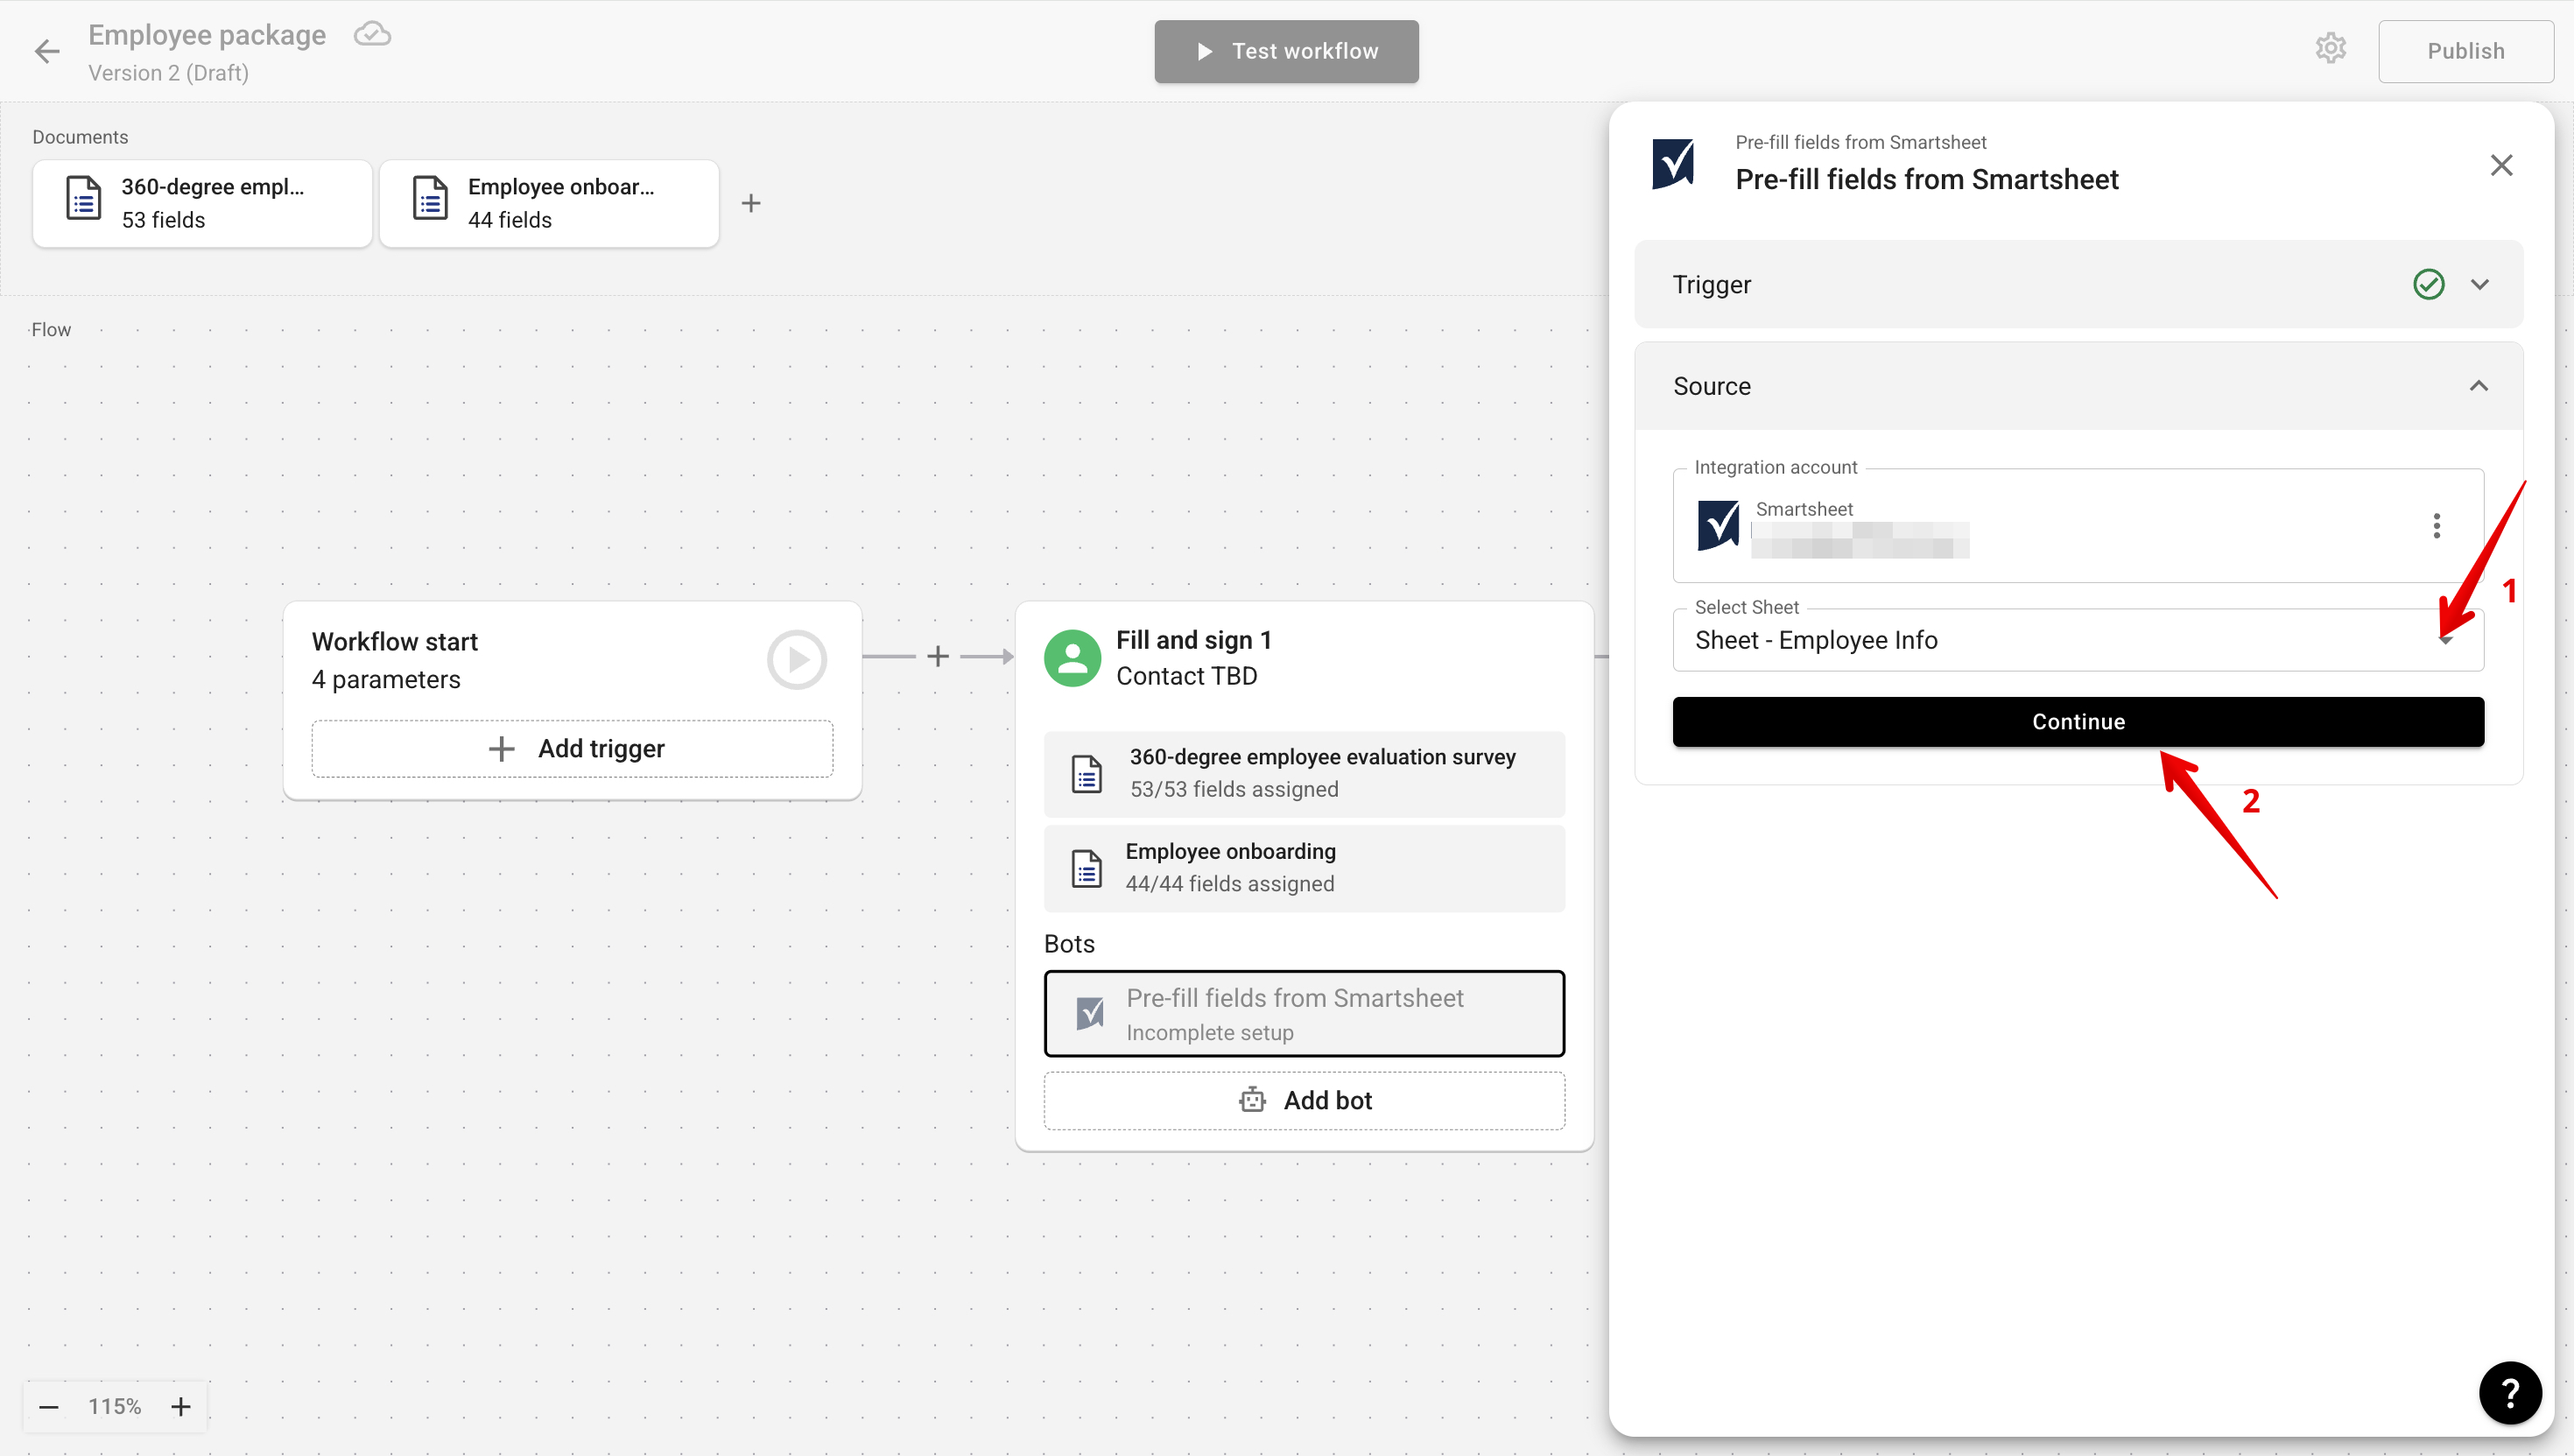The height and width of the screenshot is (1456, 2574).
Task: Open Smartsheet account three-dot menu
Action: 2436,526
